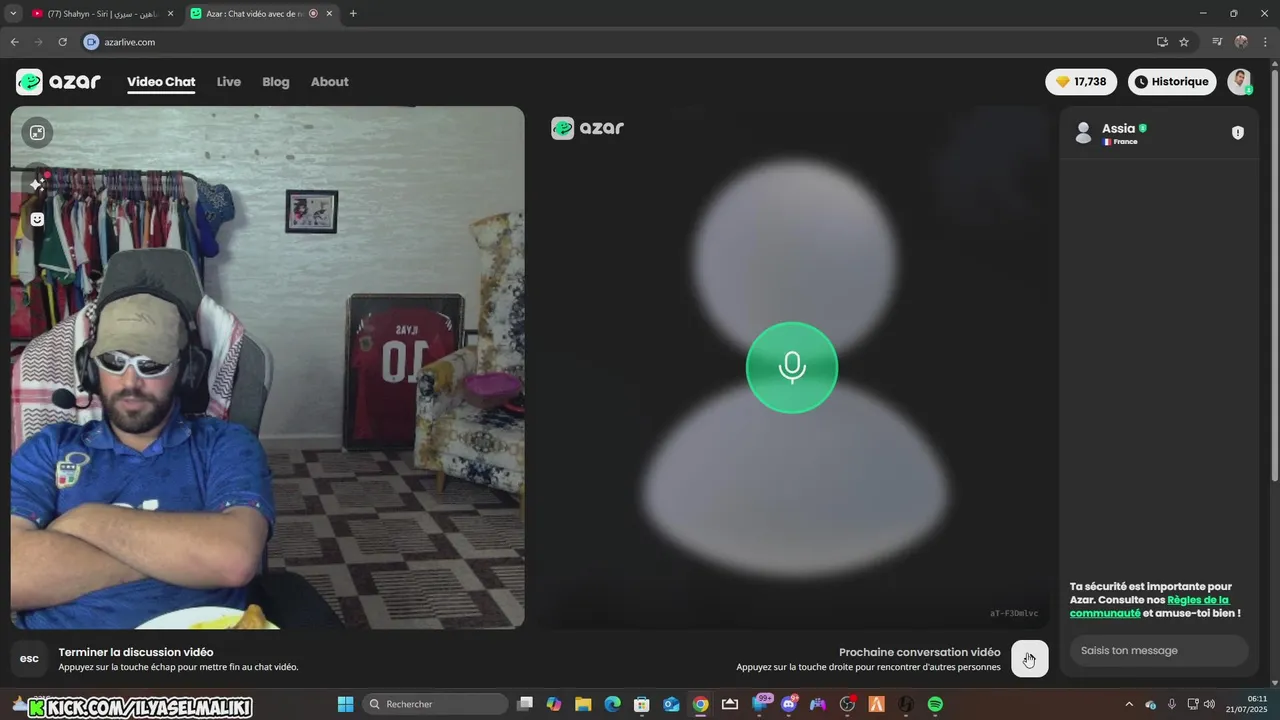
Task: Open the Historique button
Action: (1172, 82)
